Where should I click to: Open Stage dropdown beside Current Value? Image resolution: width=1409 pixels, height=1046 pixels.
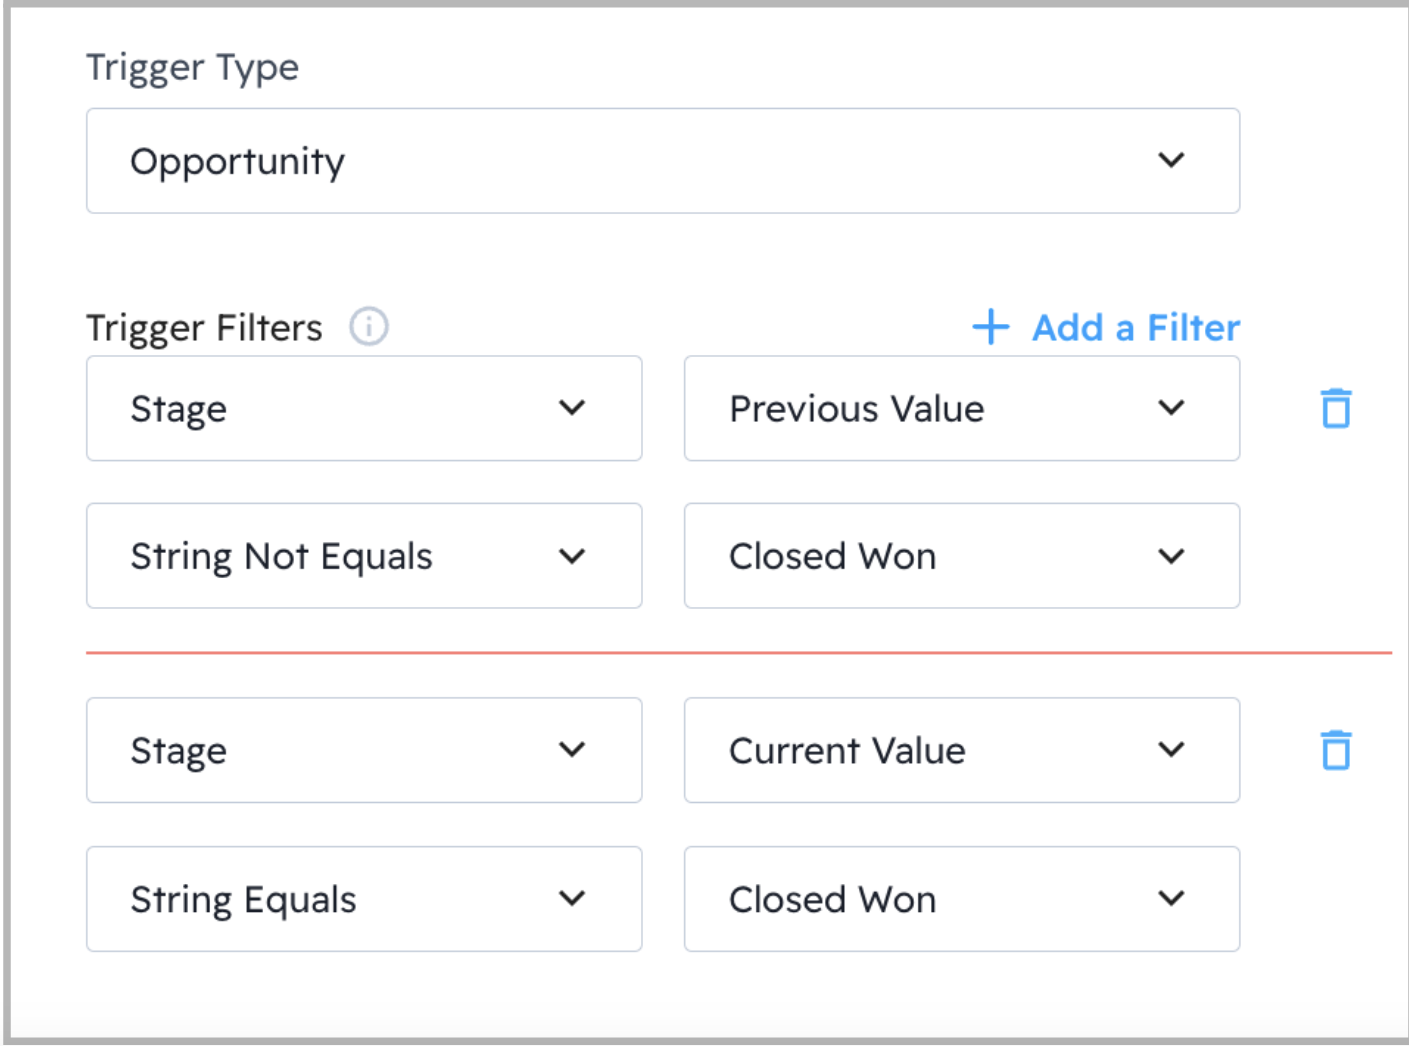pos(363,750)
